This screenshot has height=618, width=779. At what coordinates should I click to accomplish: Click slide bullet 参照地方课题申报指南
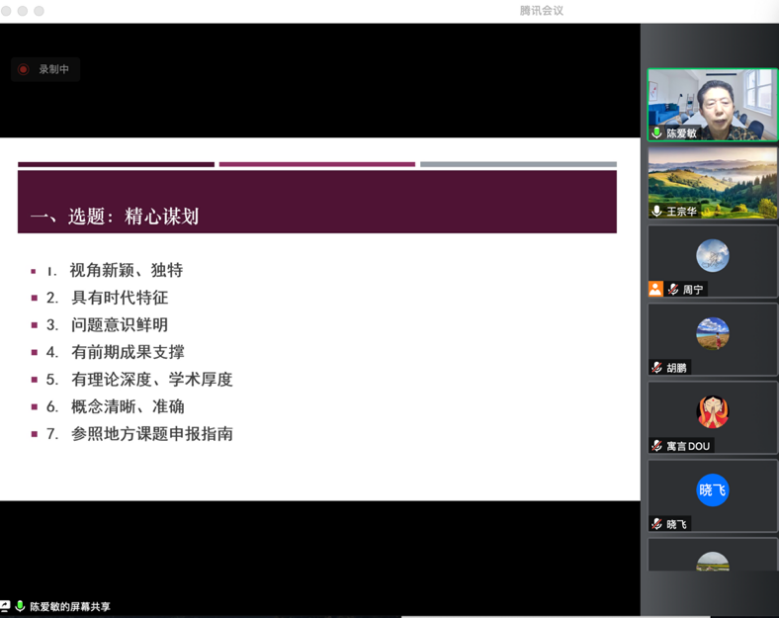click(x=152, y=434)
